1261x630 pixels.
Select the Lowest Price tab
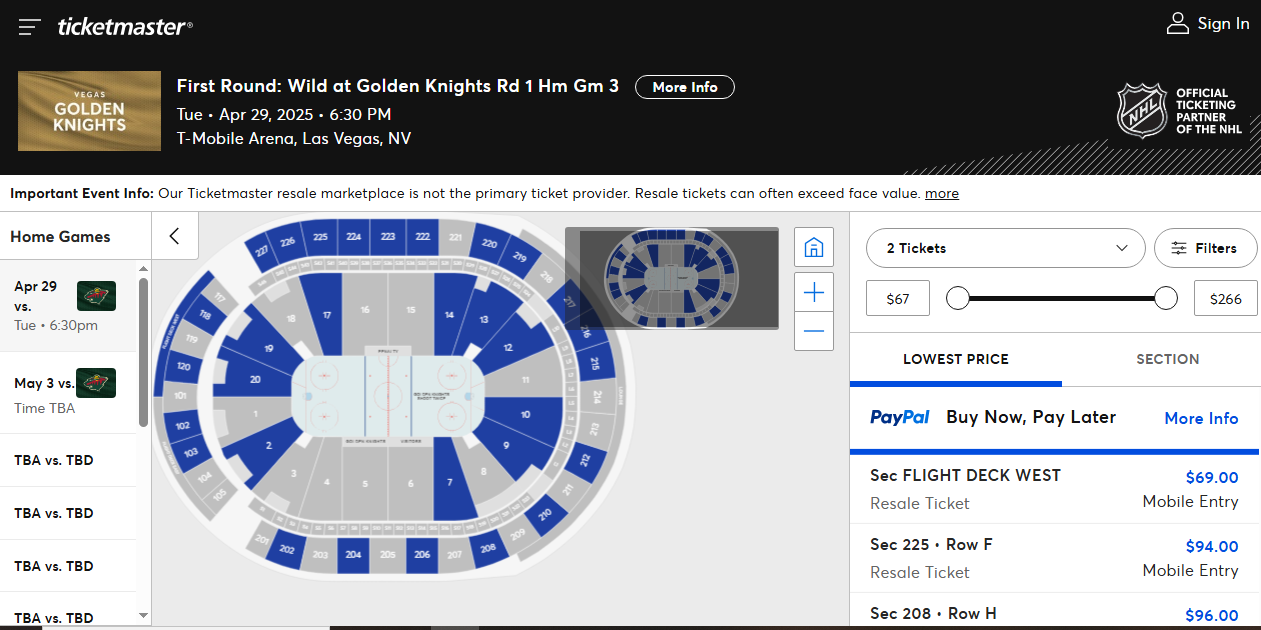point(955,359)
